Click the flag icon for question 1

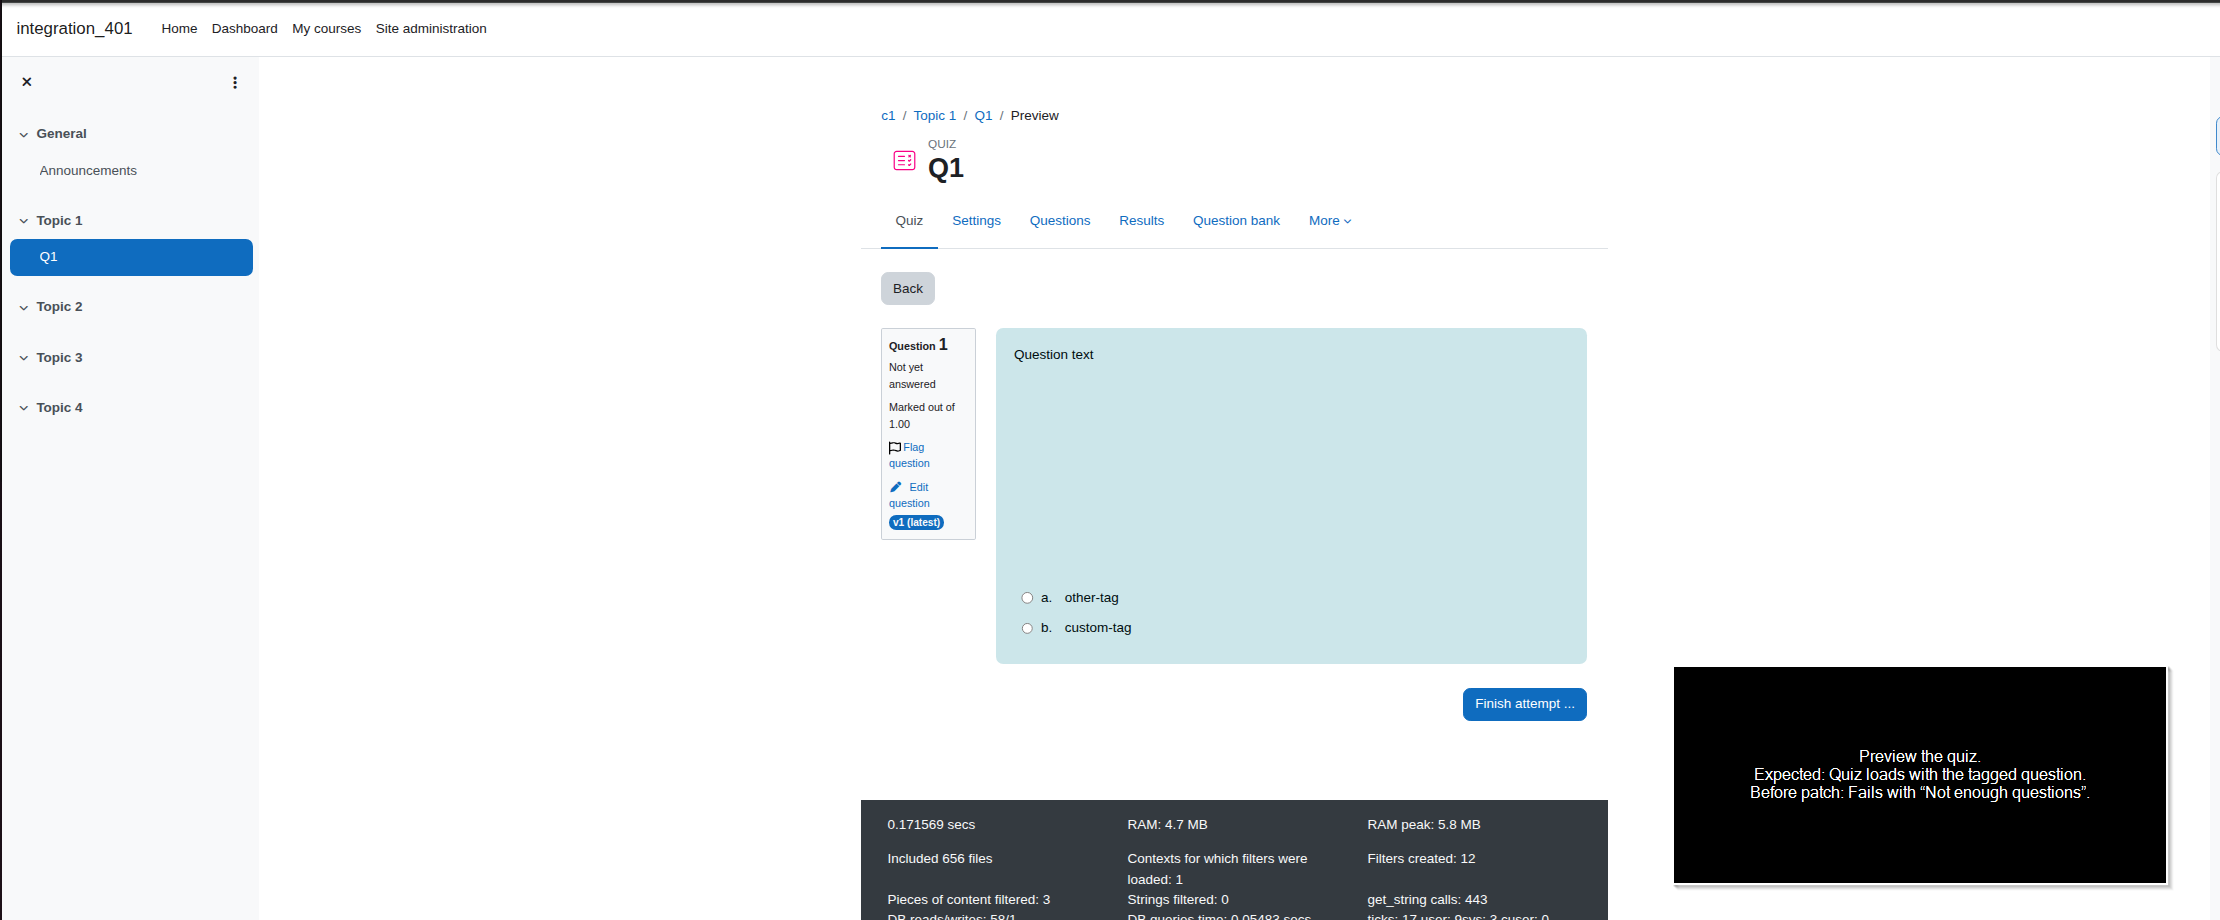895,448
